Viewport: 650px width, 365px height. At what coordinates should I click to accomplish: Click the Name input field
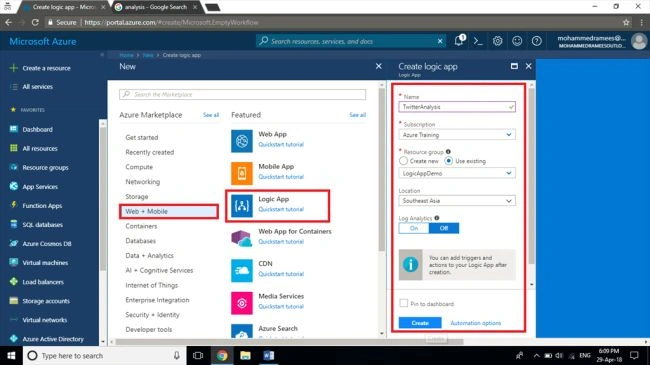click(457, 107)
